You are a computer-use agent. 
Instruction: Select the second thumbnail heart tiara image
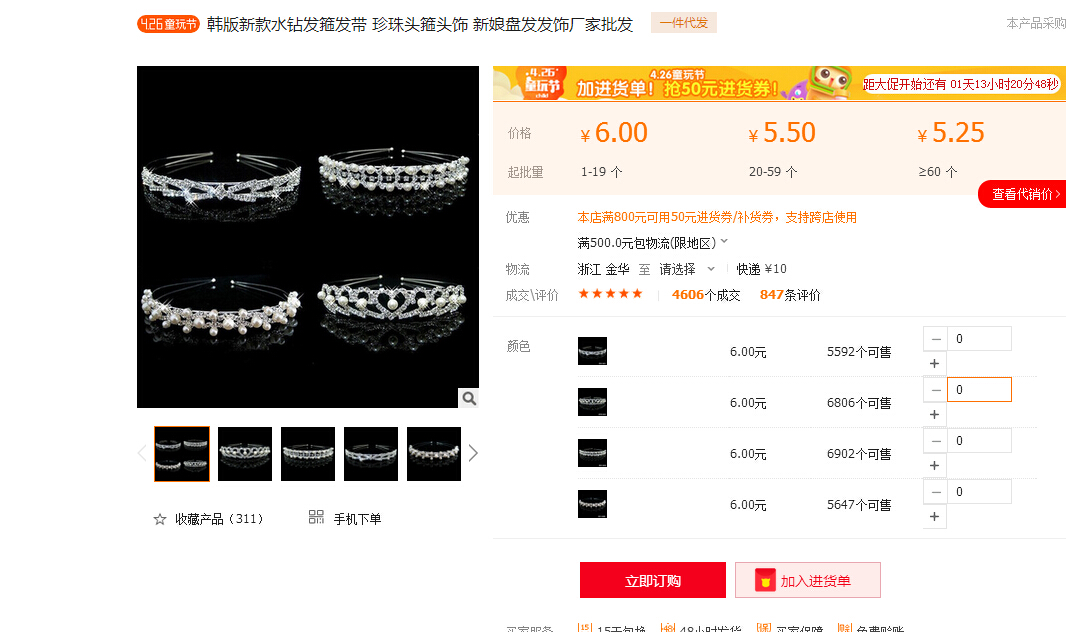pyautogui.click(x=245, y=454)
